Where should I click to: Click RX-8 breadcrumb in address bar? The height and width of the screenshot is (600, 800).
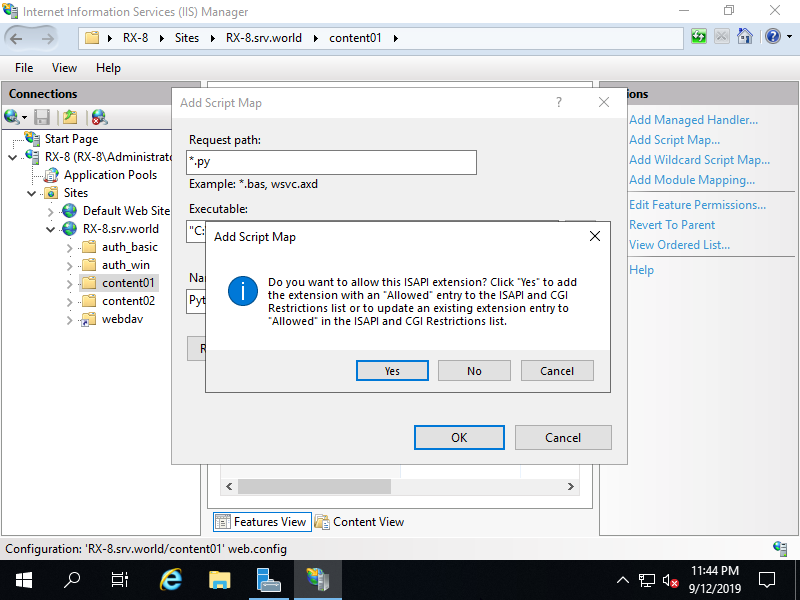(x=135, y=38)
